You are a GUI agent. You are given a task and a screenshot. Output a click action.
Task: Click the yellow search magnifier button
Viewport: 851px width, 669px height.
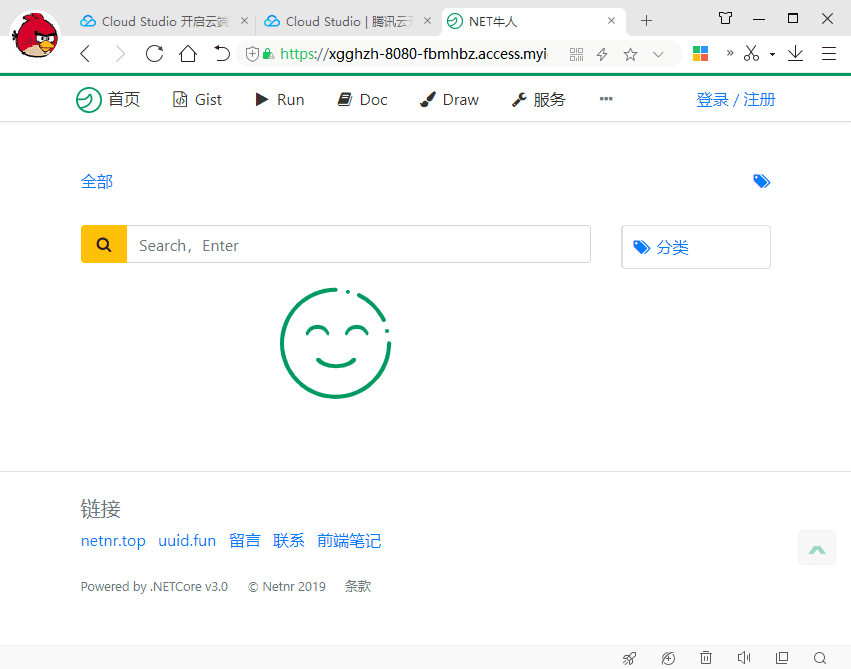click(x=103, y=245)
